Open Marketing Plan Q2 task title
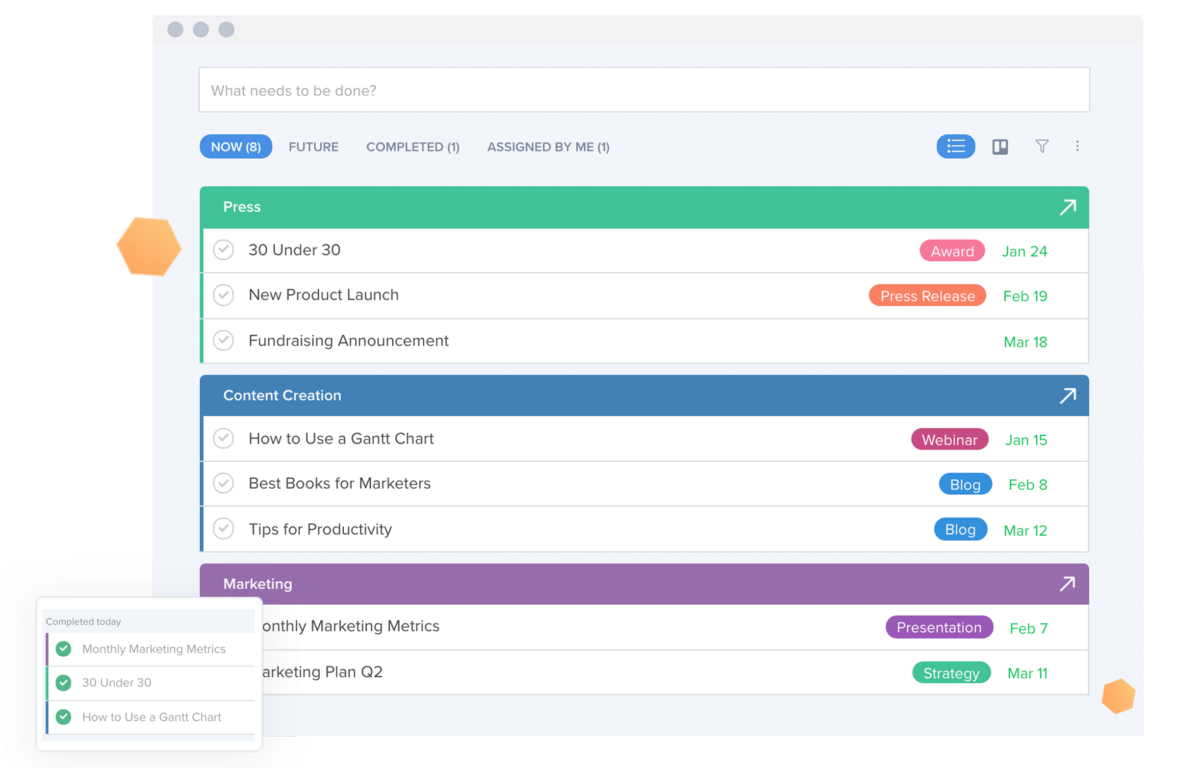Viewport: 1200px width, 768px height. pyautogui.click(x=322, y=672)
